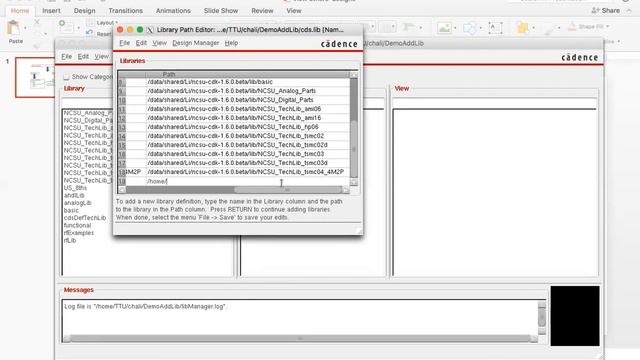Click the Shape Fill bucket icon
The image size is (640, 360).
[572, 27]
